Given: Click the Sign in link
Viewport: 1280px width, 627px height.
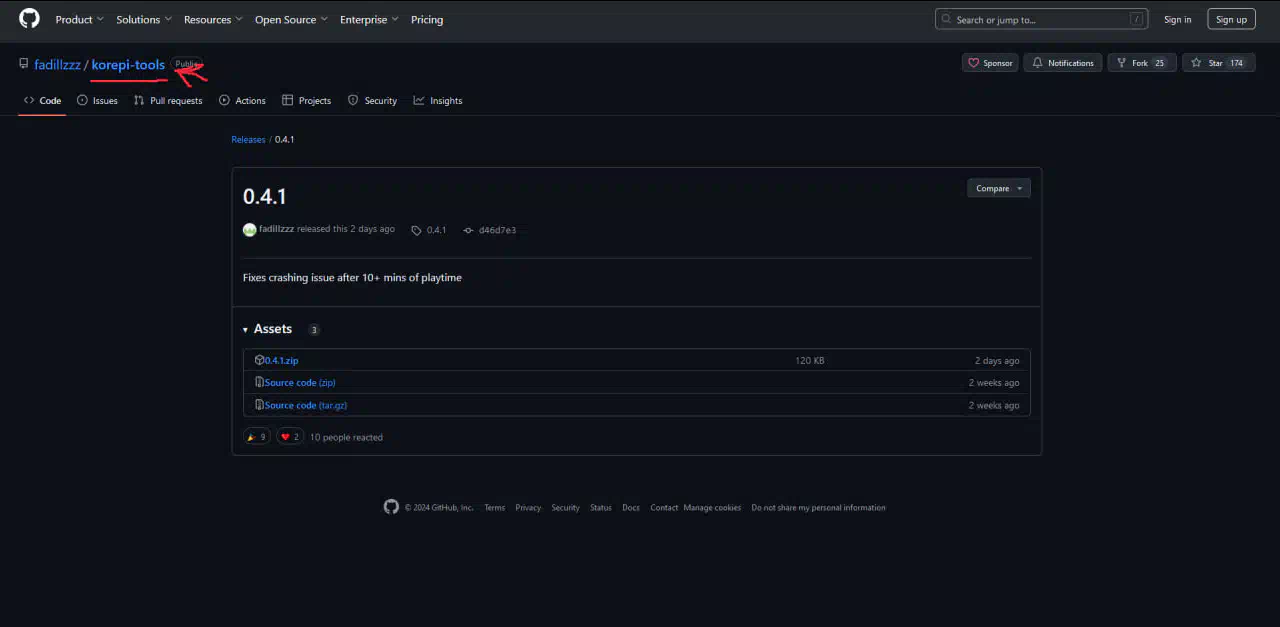Looking at the screenshot, I should coord(1178,19).
